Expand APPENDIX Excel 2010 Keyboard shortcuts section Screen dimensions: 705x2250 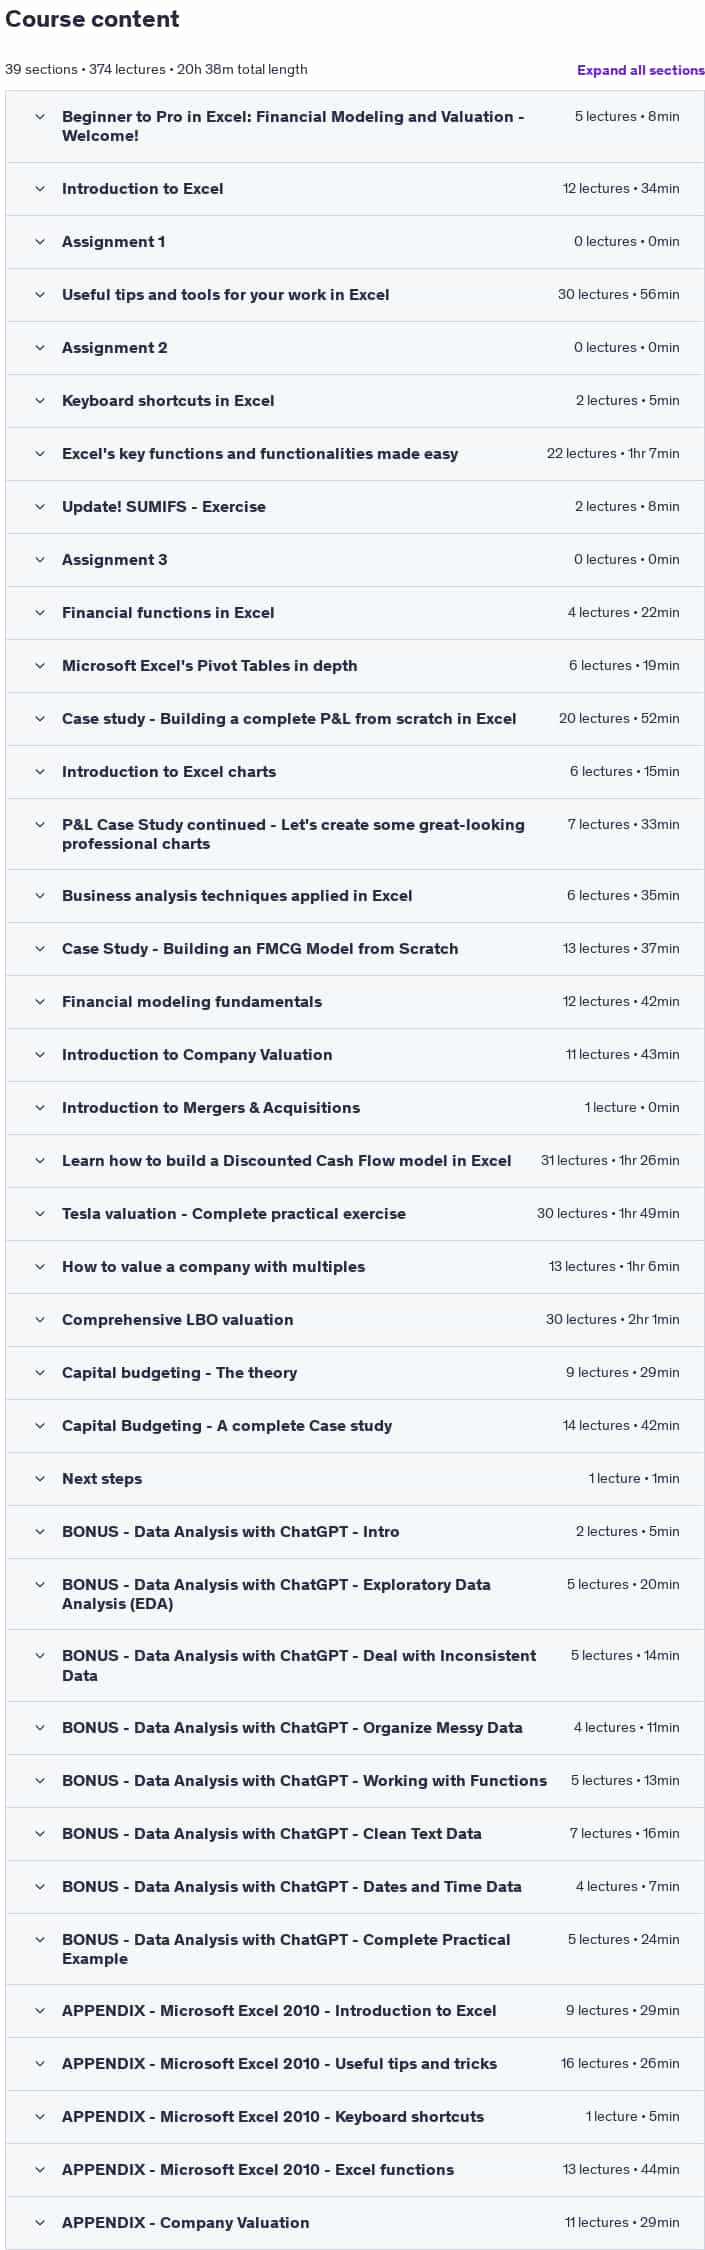click(355, 2116)
